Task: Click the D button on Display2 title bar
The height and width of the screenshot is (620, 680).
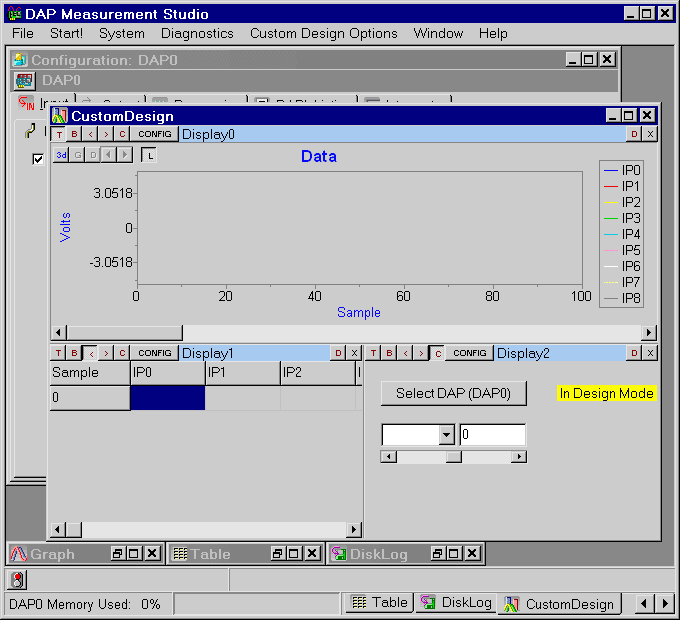Action: coord(634,353)
